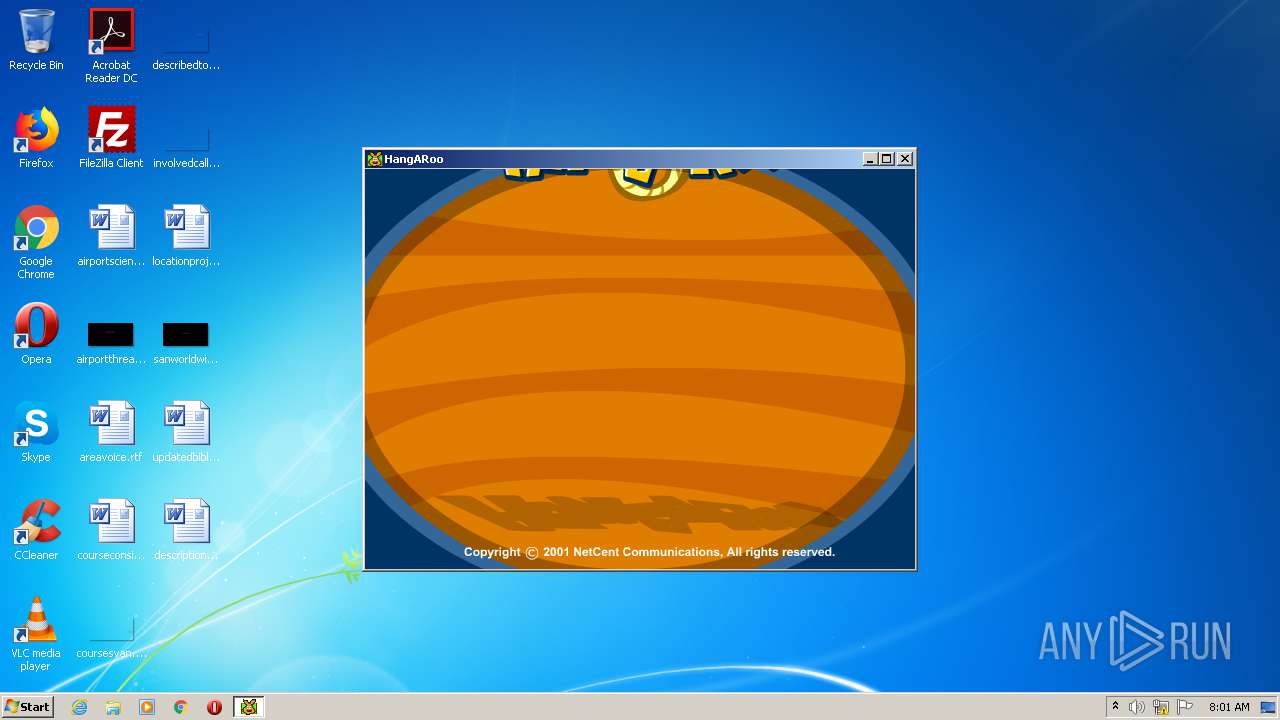The image size is (1280, 720).
Task: Open Chrome from the taskbar
Action: click(181, 707)
